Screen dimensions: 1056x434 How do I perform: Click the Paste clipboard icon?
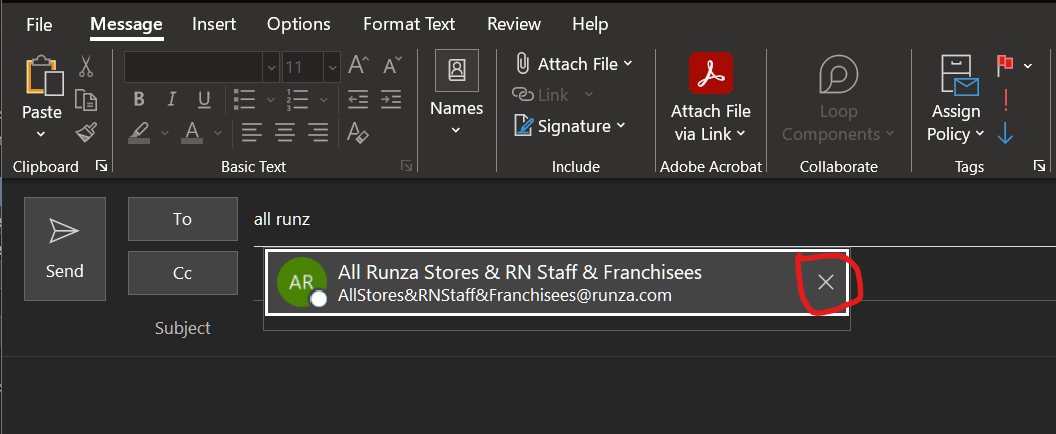point(44,75)
